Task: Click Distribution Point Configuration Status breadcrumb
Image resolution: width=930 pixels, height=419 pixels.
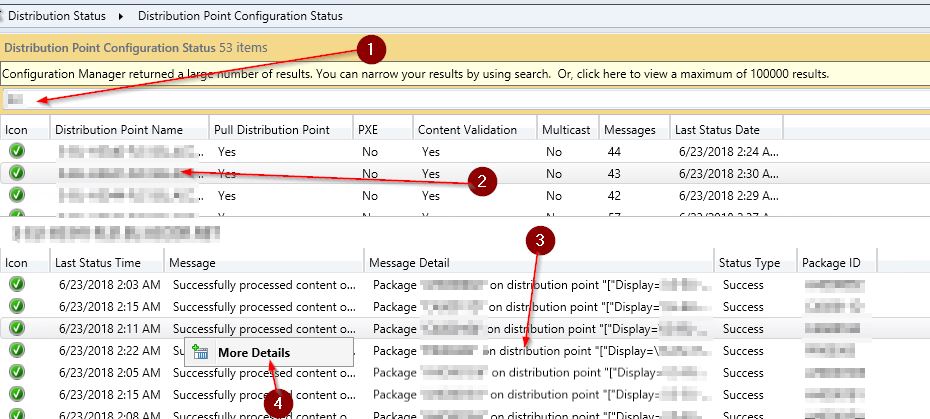Action: coord(240,16)
